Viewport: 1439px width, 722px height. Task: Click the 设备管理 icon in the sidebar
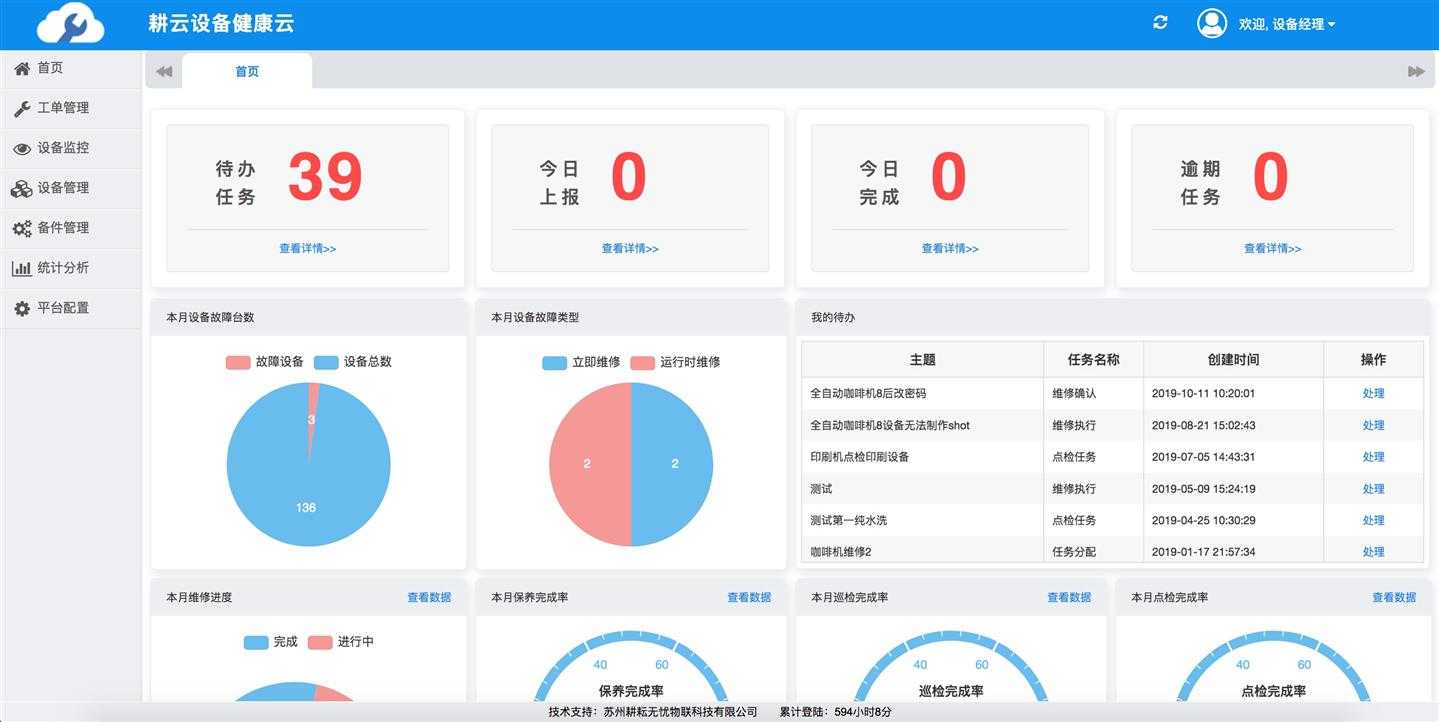(x=22, y=188)
